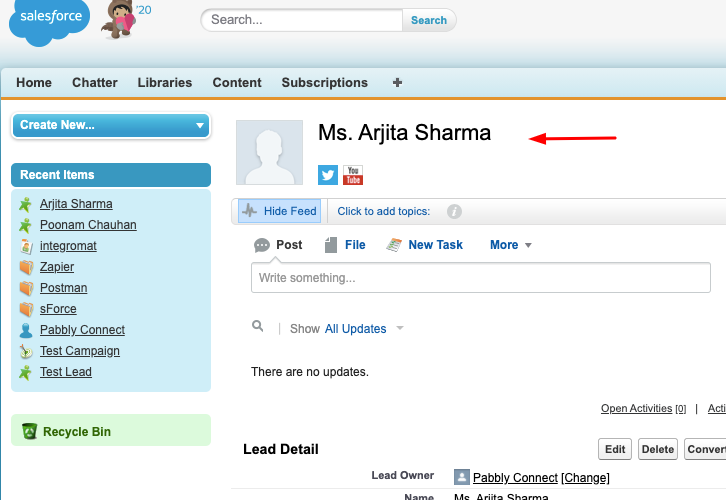Open the Zapier recent item link
This screenshot has height=500, width=726.
pyautogui.click(x=57, y=267)
